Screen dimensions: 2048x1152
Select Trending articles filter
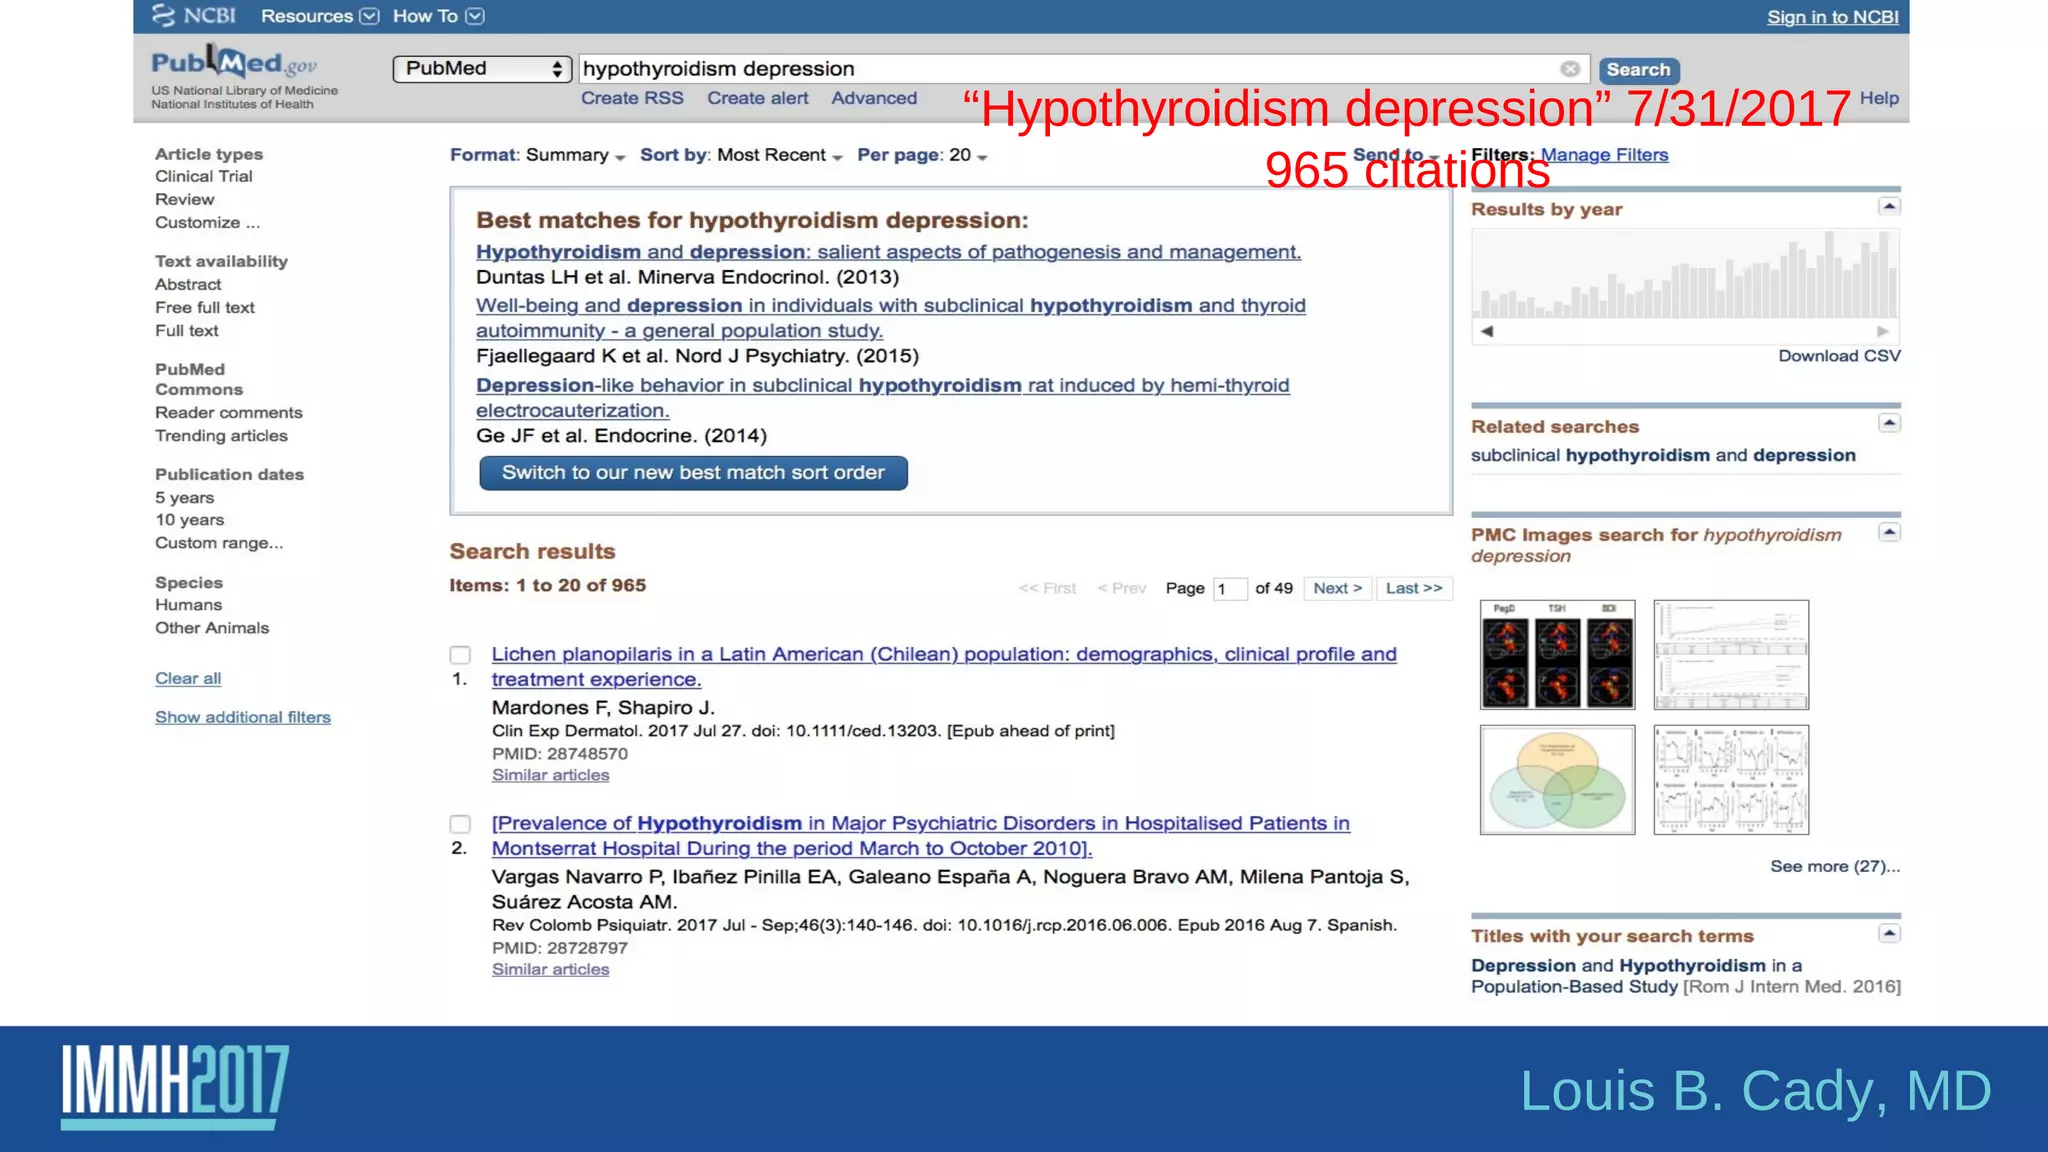tap(221, 435)
